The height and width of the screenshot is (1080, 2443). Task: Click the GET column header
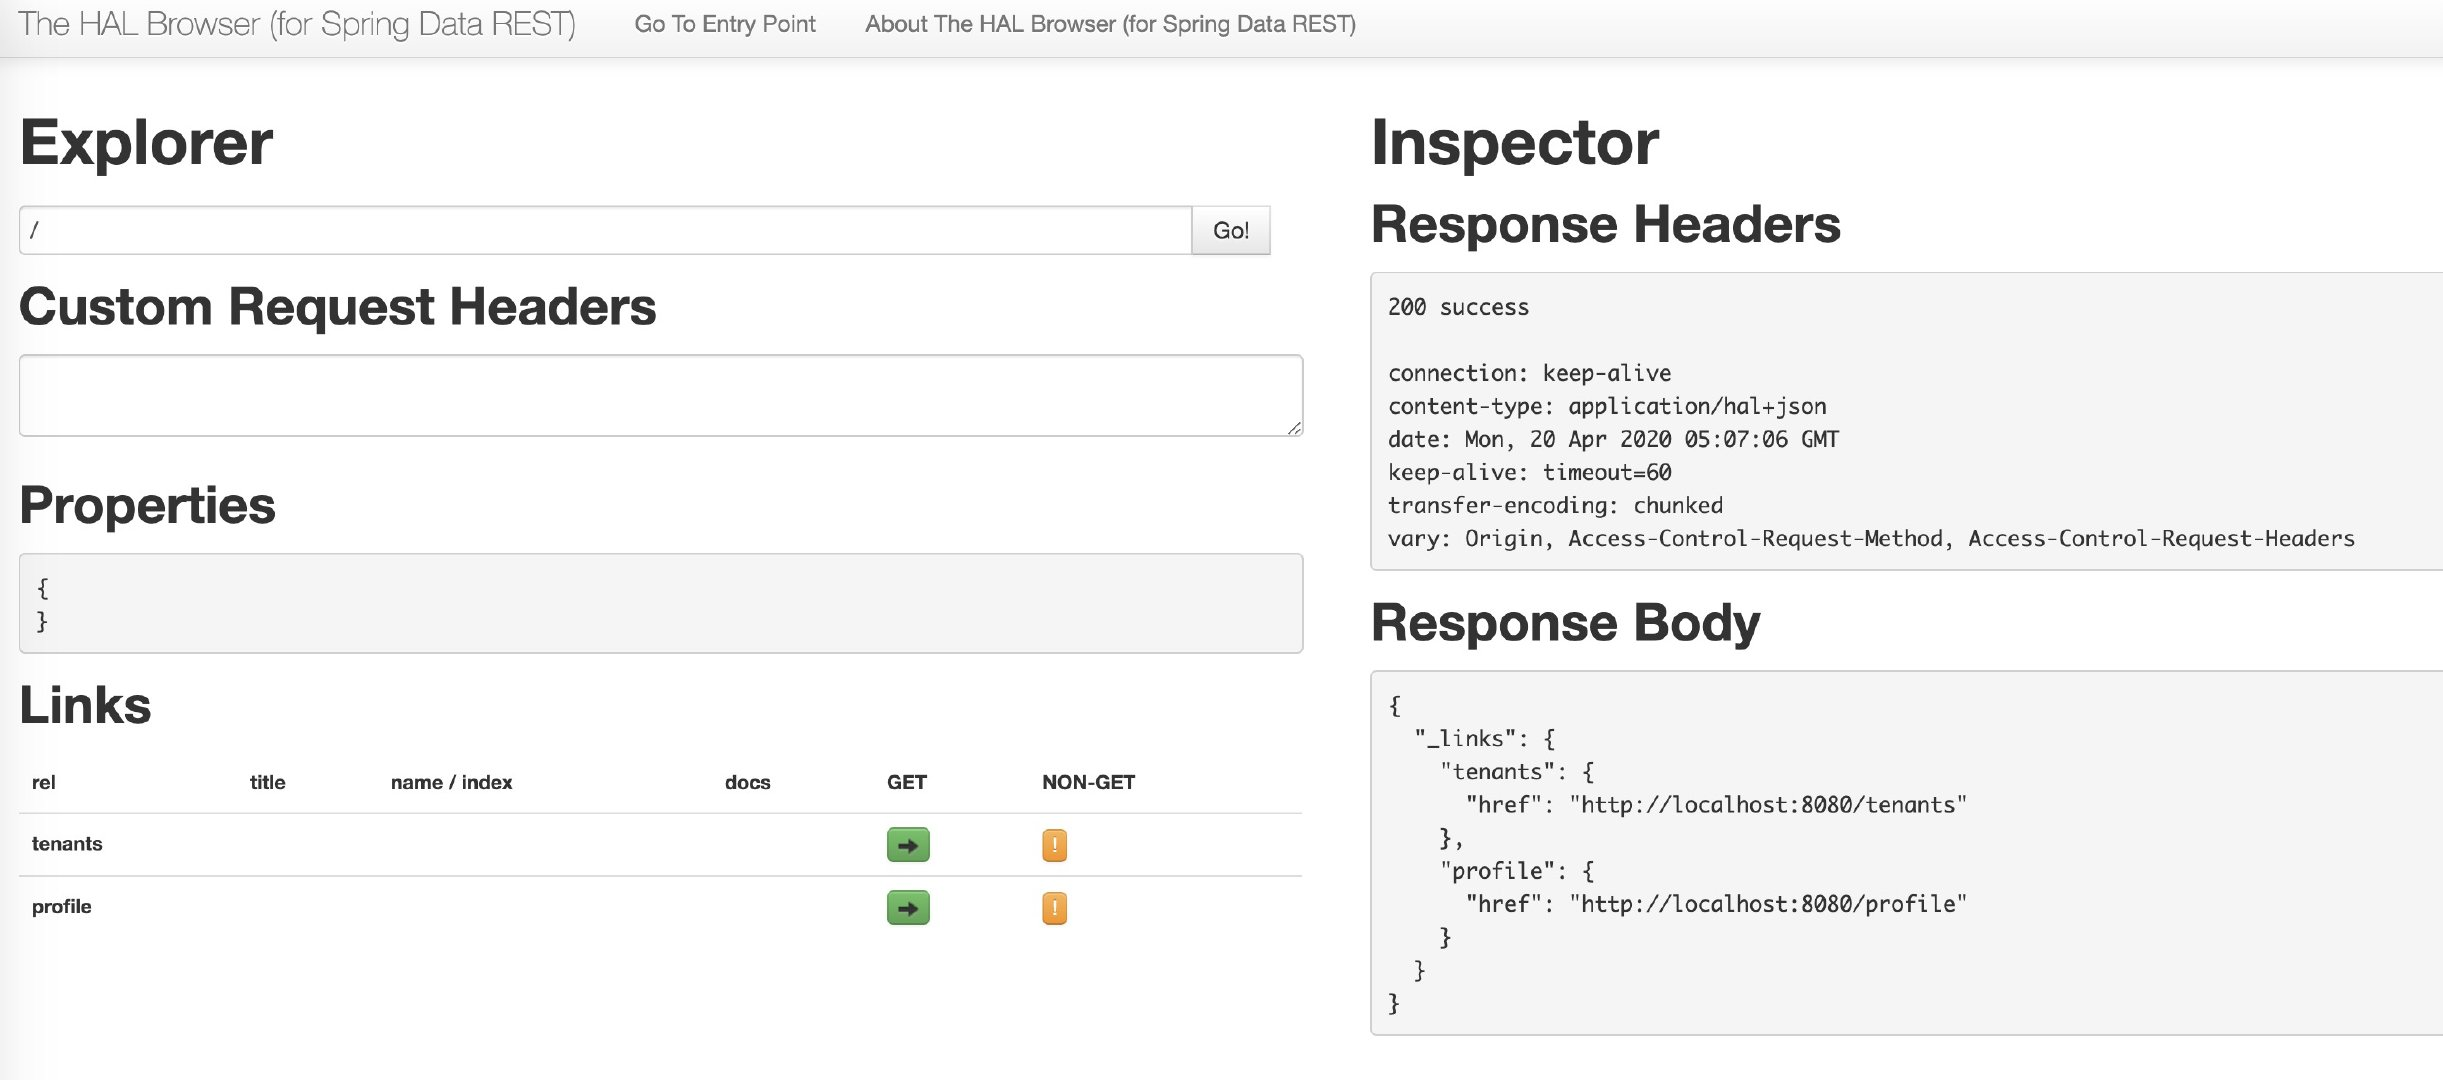point(906,782)
